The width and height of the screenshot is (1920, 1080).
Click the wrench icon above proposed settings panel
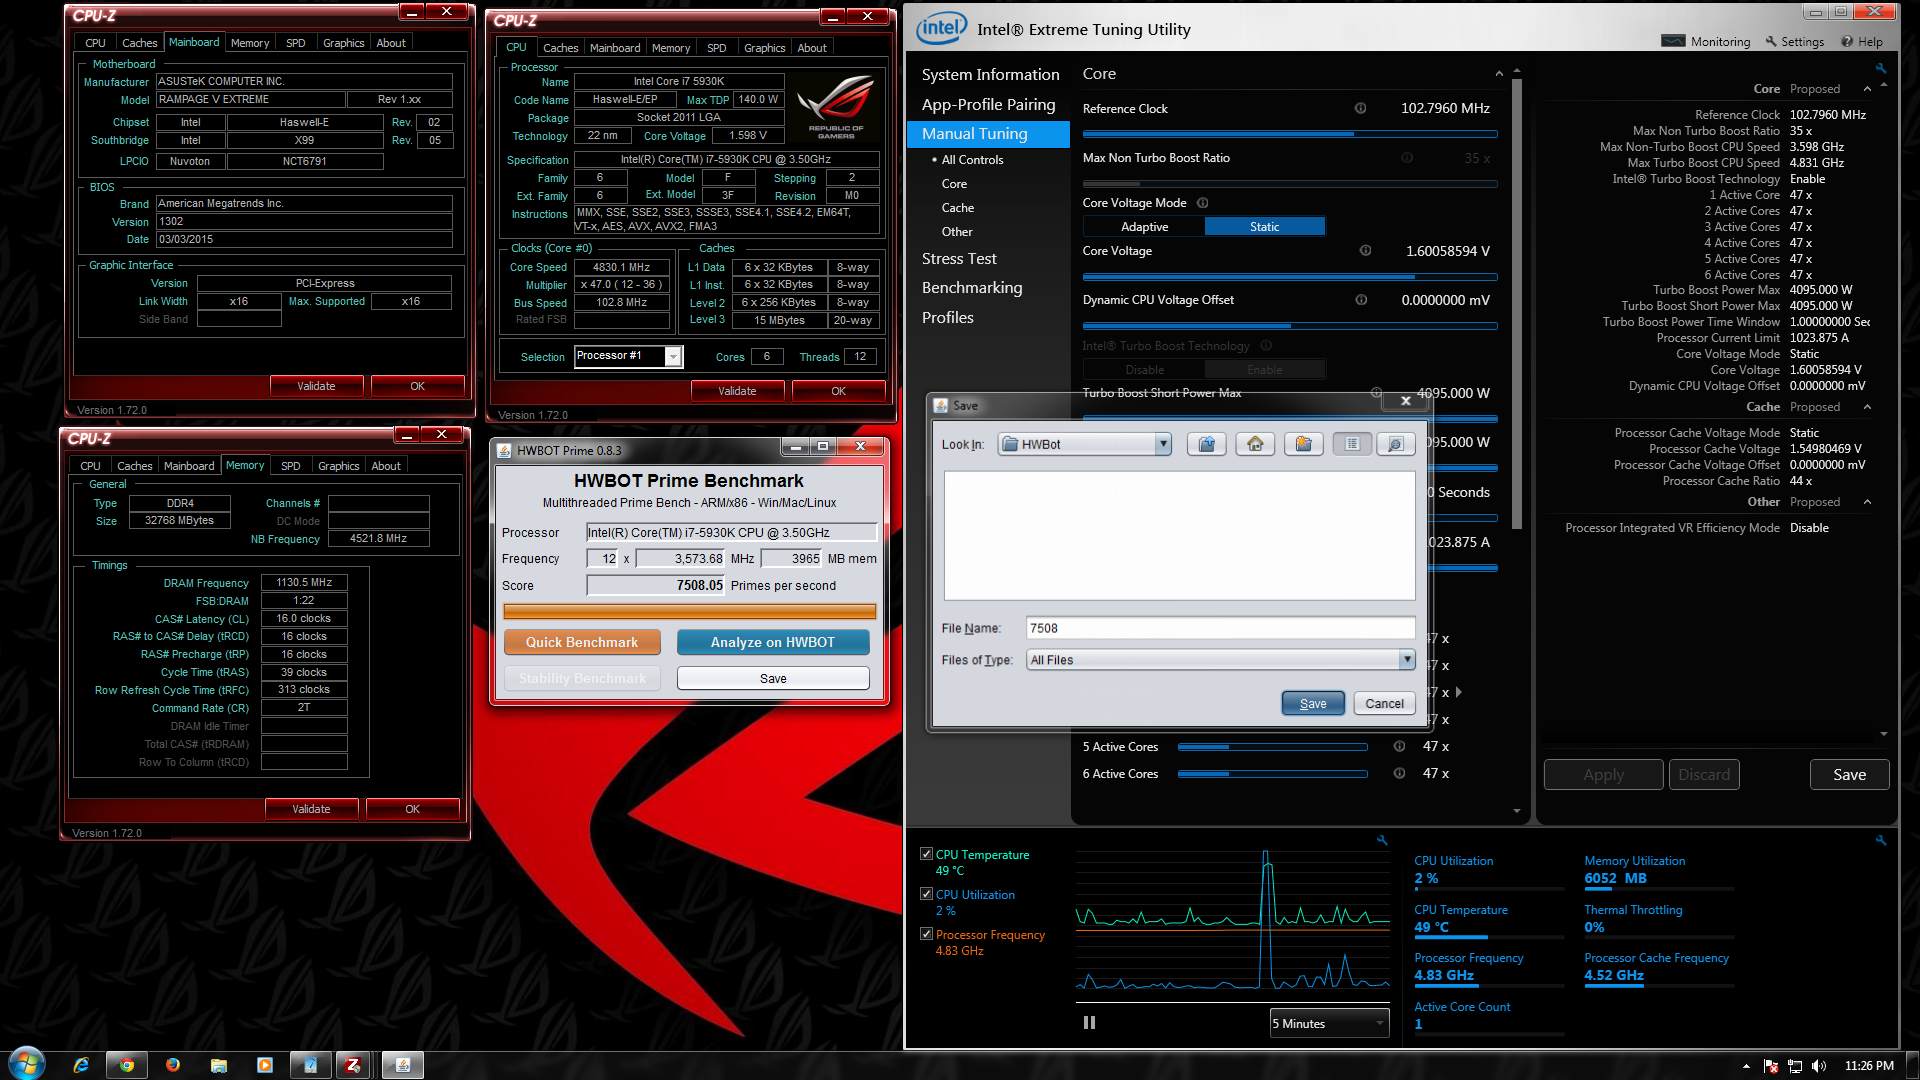point(1881,68)
